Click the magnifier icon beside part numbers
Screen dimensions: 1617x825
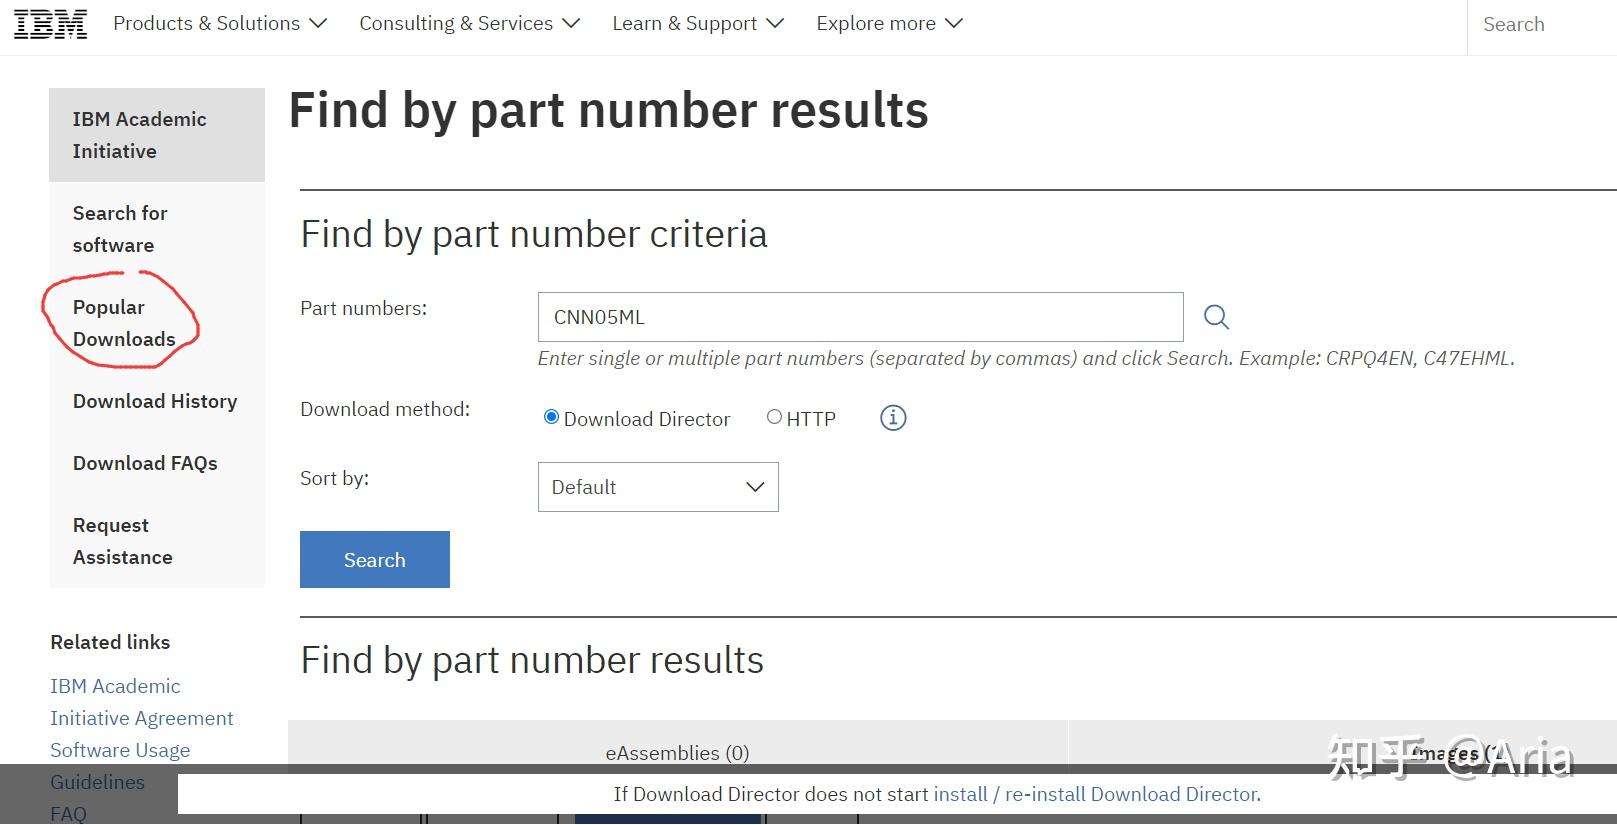point(1216,317)
